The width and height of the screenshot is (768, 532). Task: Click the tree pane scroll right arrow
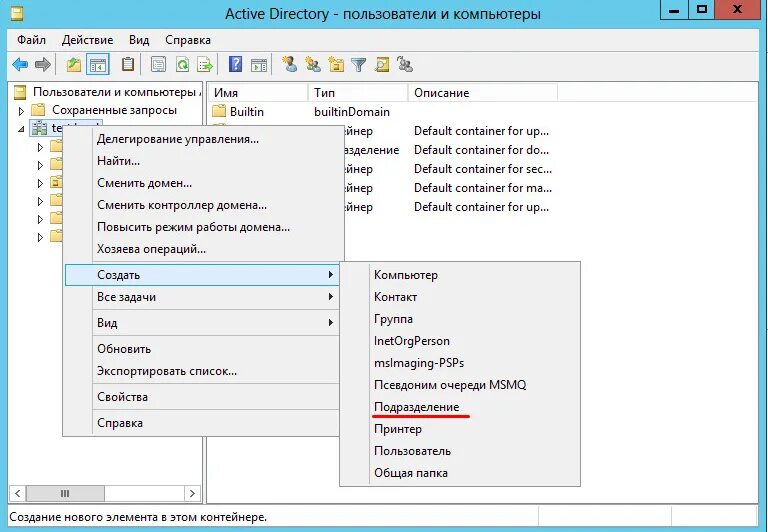pos(192,493)
